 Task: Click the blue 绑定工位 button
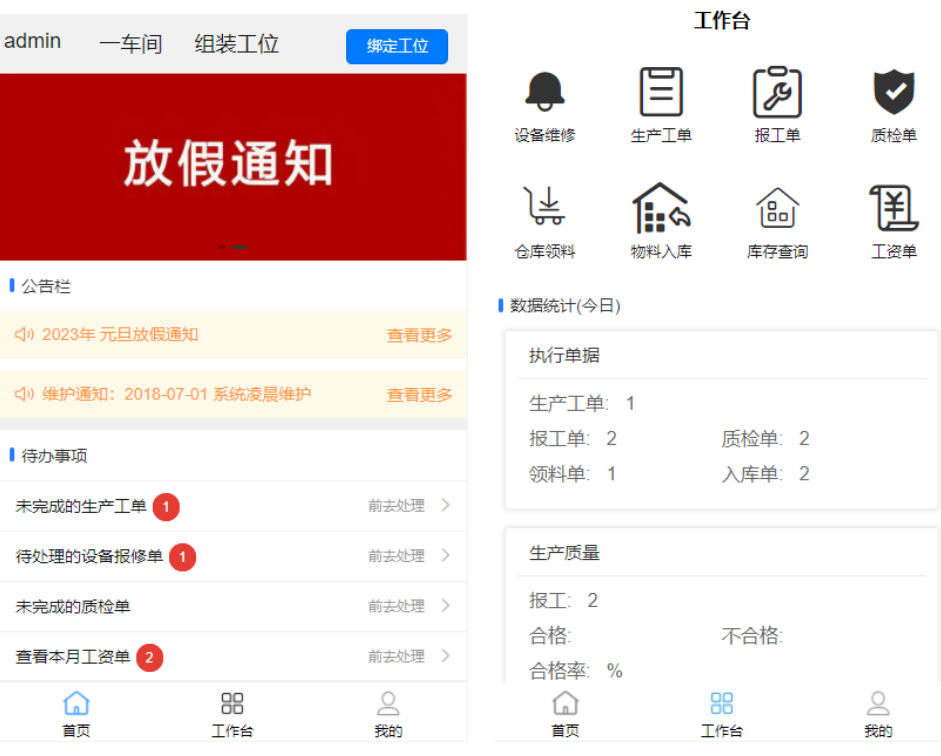pos(397,46)
